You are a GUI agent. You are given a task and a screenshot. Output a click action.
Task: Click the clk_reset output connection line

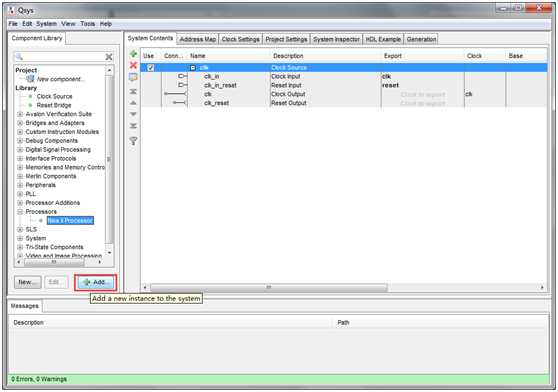(180, 103)
